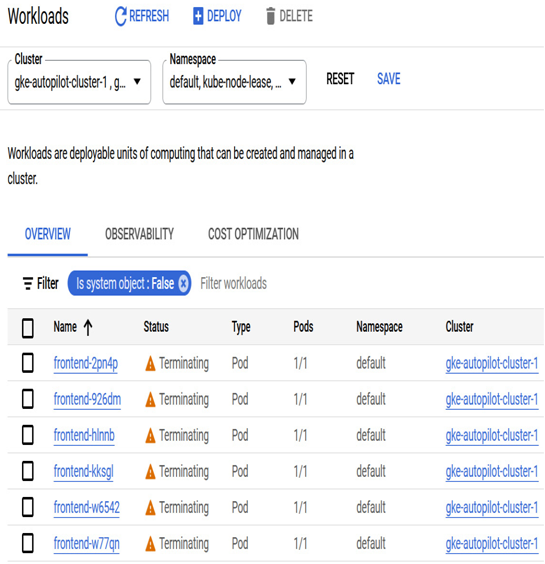
Task: Open the Cost Optimization tab
Action: (253, 234)
